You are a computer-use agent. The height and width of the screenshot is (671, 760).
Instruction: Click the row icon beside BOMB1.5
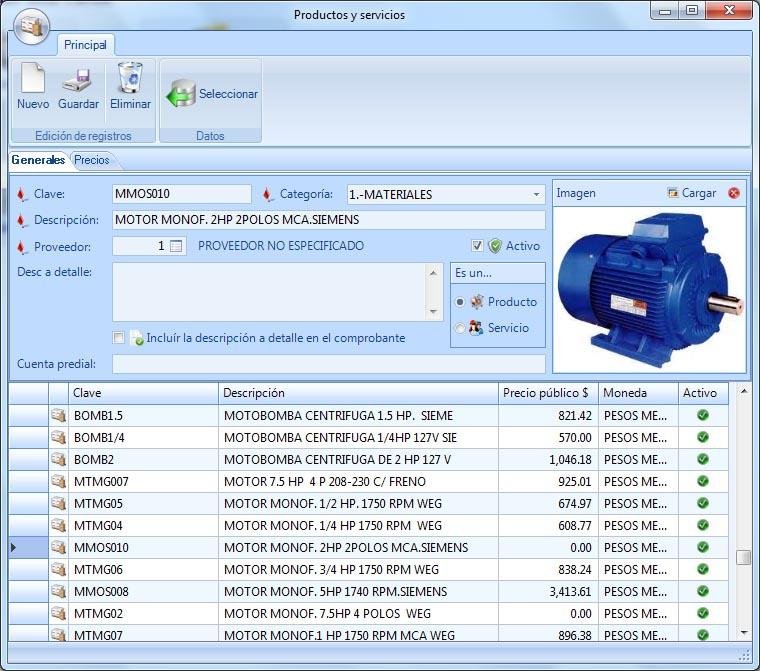click(x=58, y=415)
